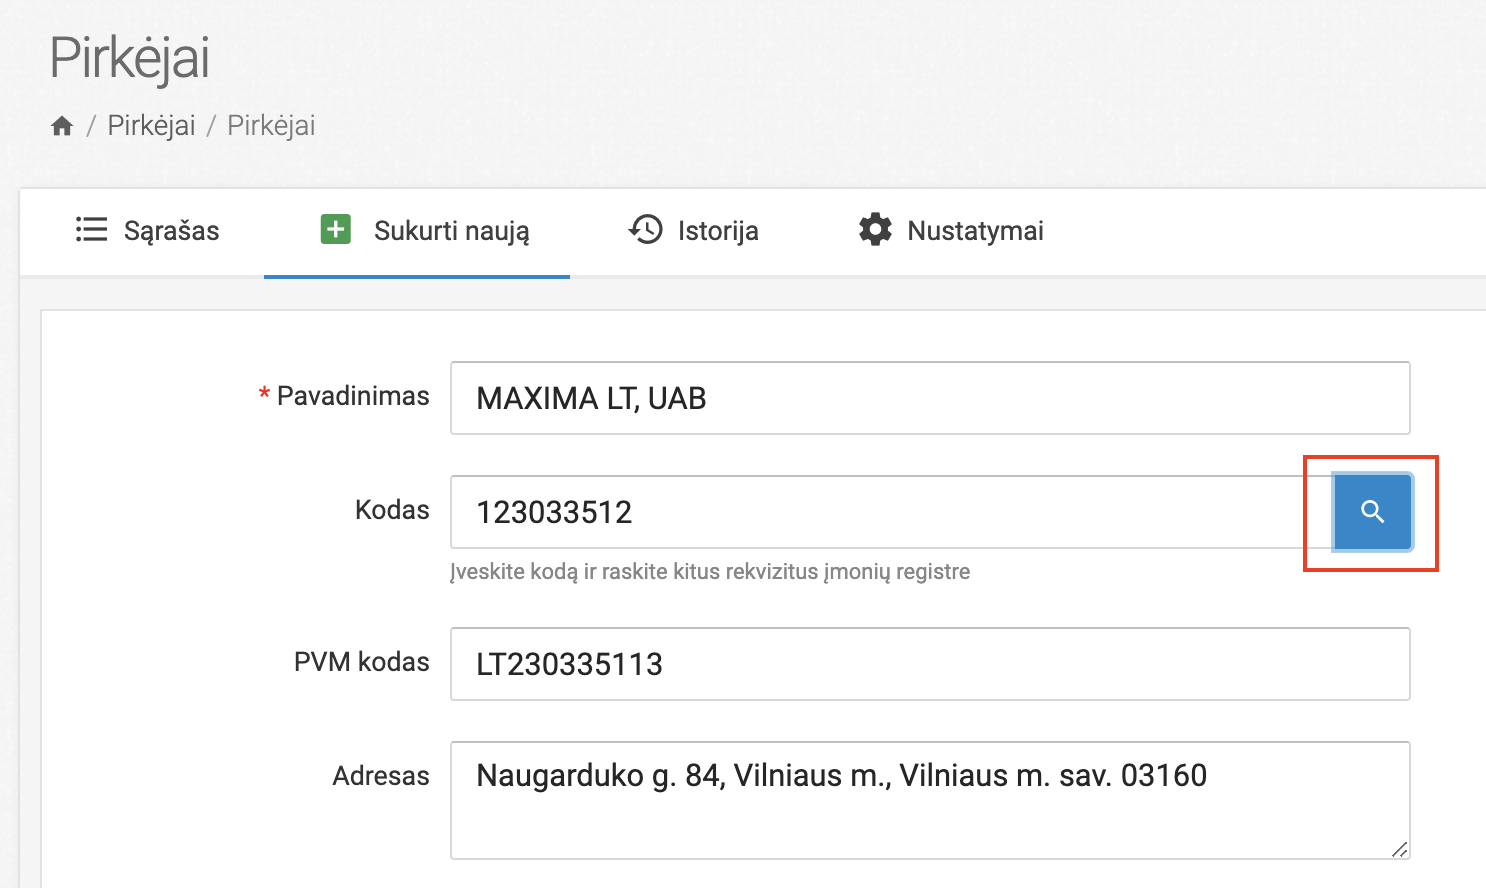The image size is (1486, 888).
Task: Click the Pavadinimas field label
Action: point(352,396)
